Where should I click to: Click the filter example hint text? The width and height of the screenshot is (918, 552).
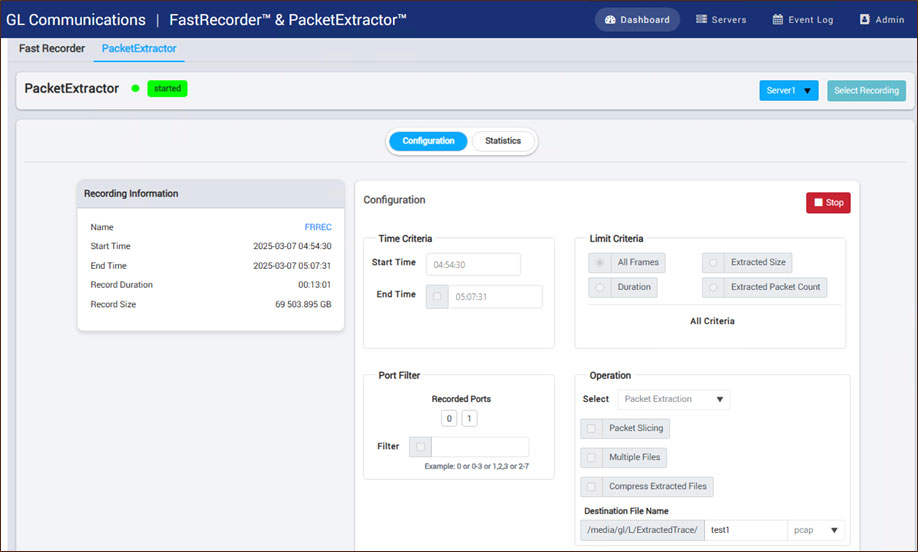pos(477,467)
